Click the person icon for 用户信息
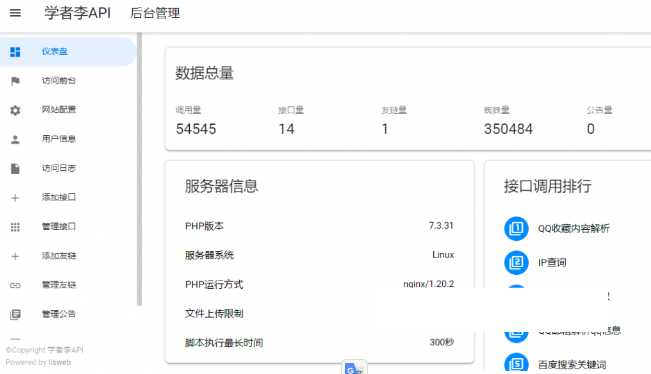Image resolution: width=651 pixels, height=374 pixels. [x=15, y=139]
